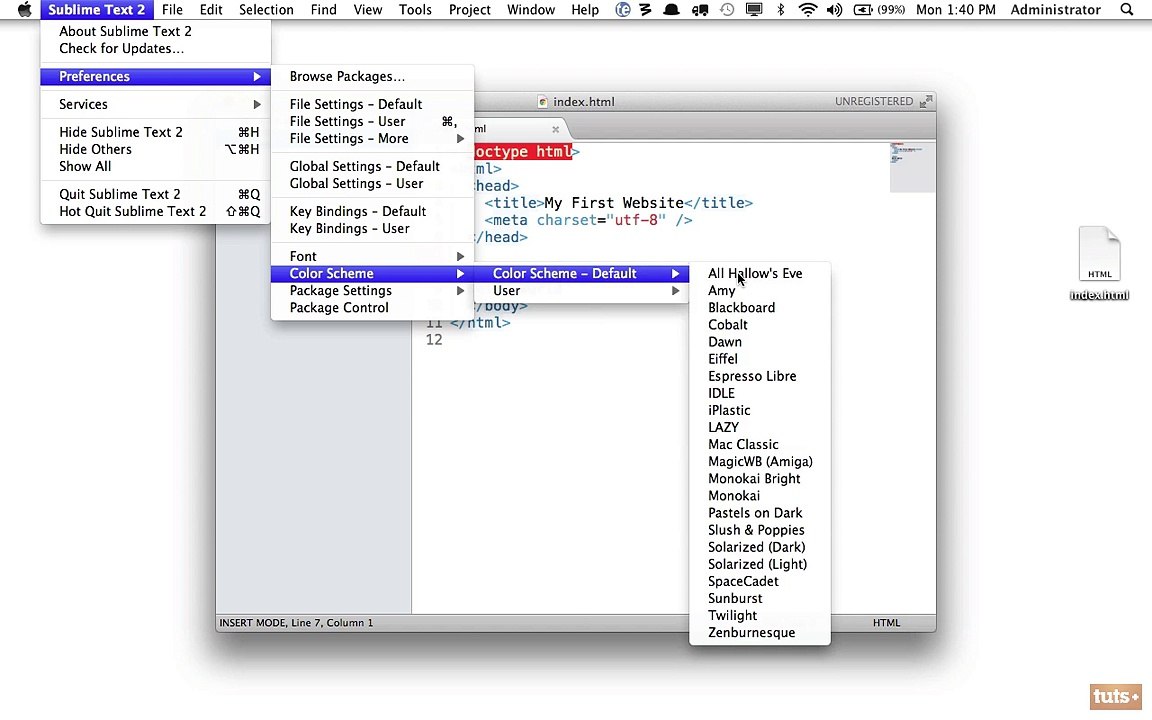
Task: Open the Bluetooth menu icon
Action: pos(781,10)
